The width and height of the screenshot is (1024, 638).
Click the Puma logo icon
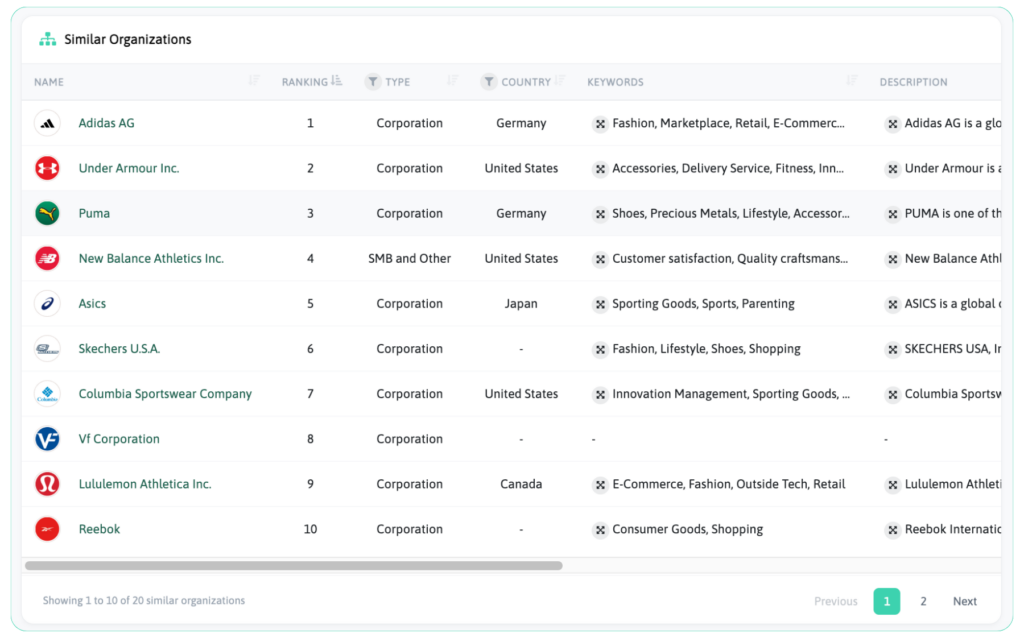pos(47,213)
